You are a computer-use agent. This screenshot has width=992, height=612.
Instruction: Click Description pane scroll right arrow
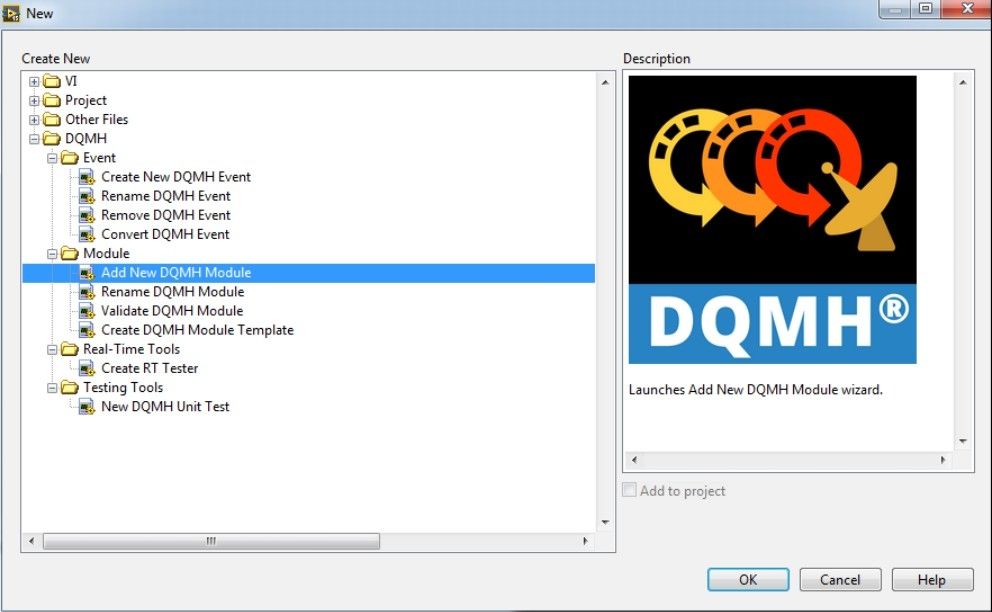pyautogui.click(x=943, y=460)
